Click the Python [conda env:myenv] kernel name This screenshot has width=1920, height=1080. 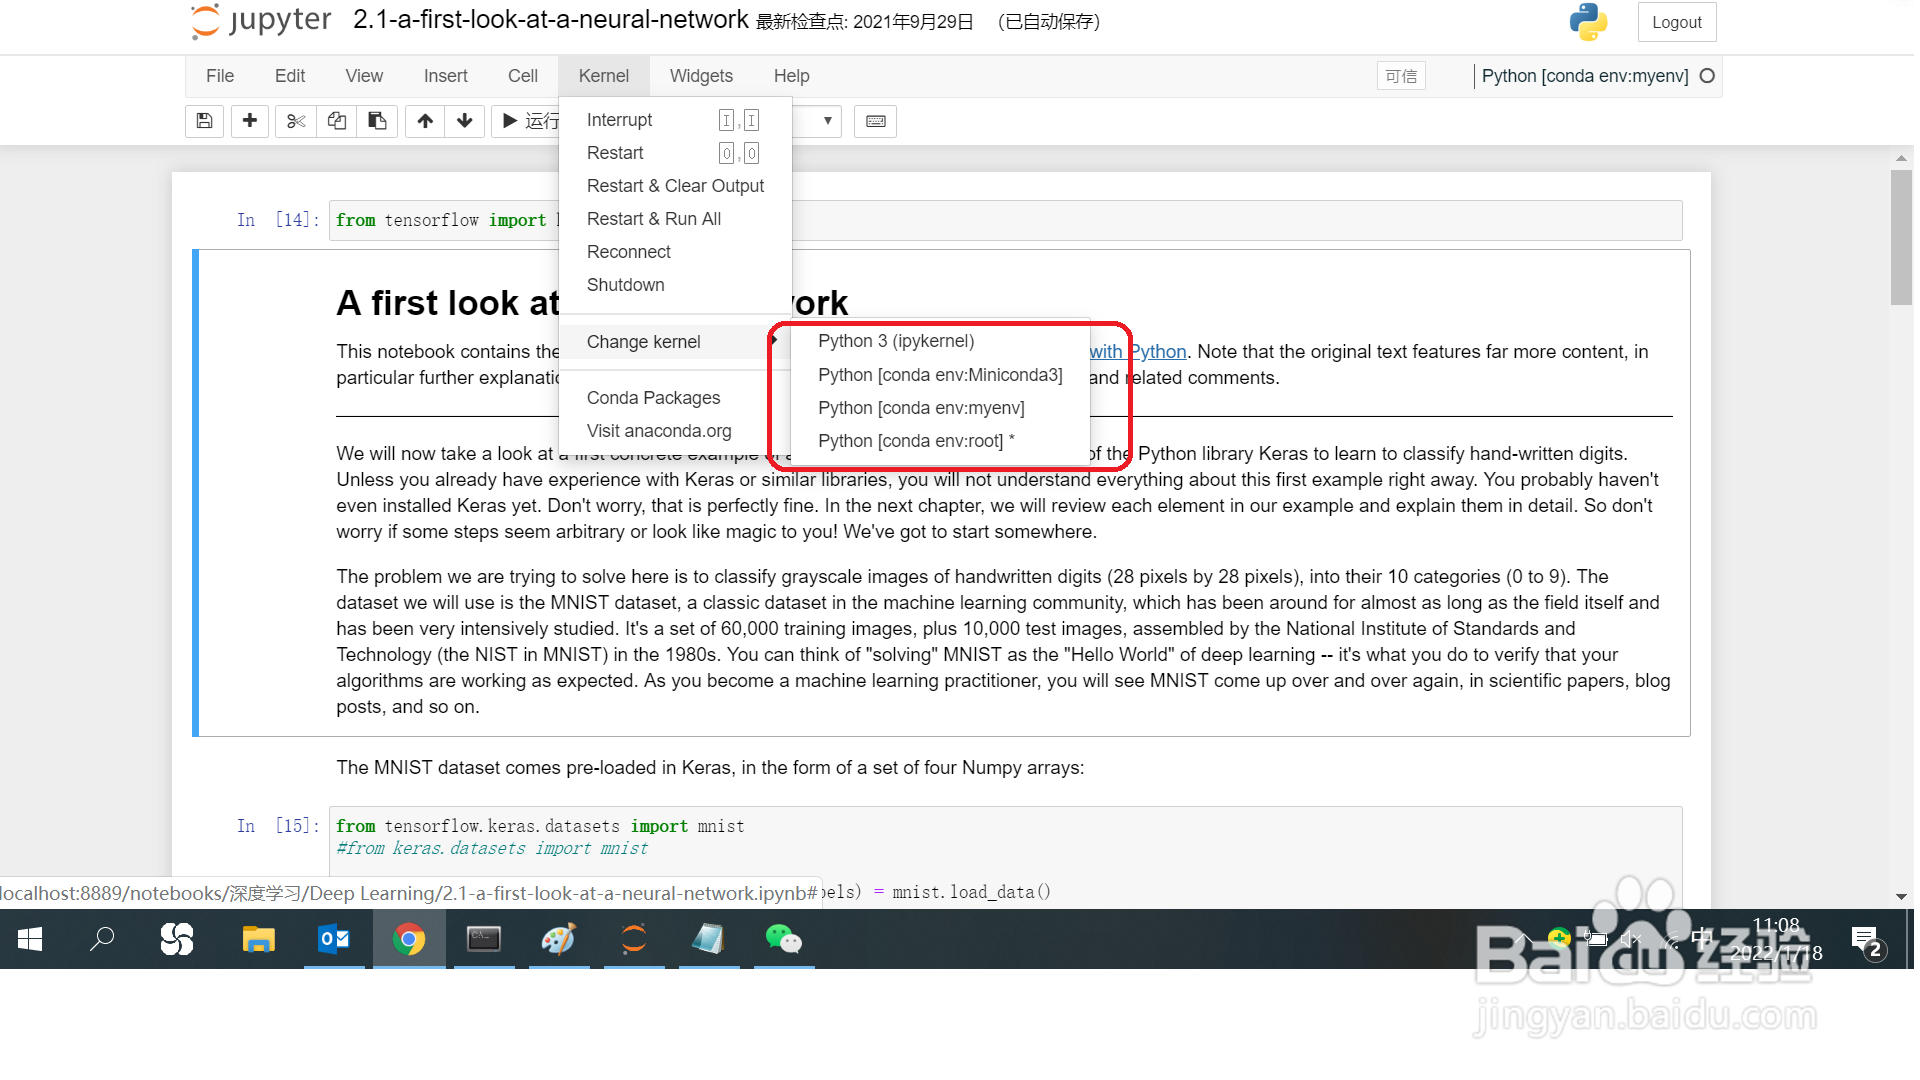click(1585, 76)
